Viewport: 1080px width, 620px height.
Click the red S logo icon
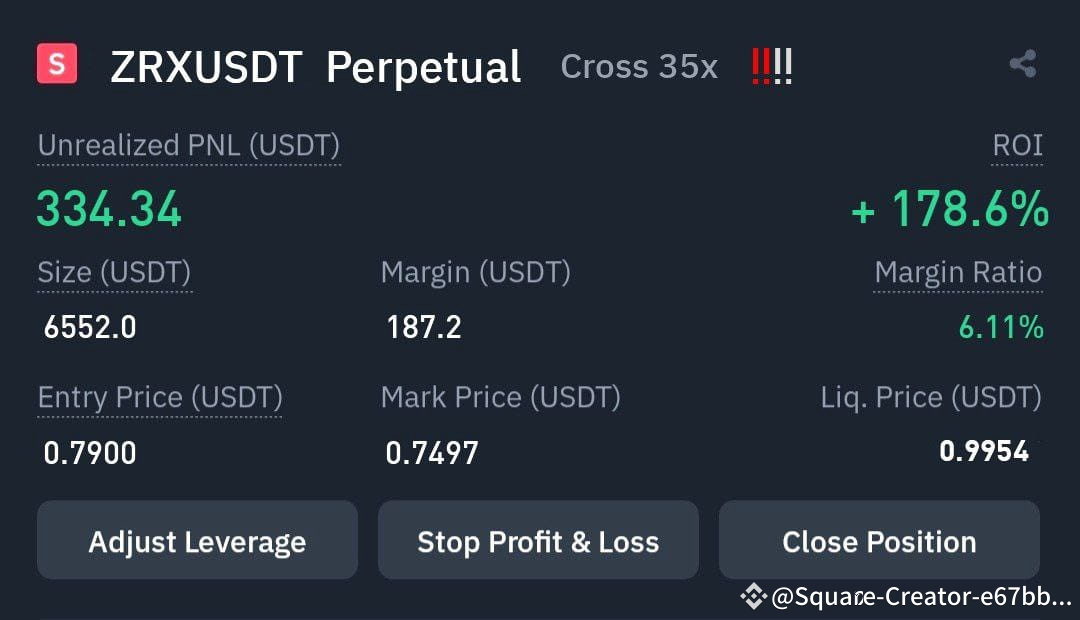[55, 64]
